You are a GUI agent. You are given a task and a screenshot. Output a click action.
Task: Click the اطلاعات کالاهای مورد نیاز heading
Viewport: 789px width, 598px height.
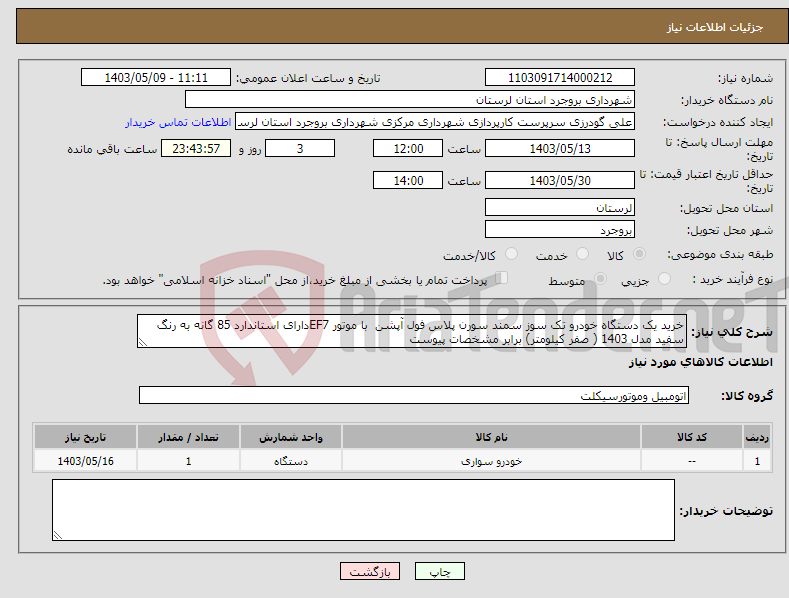coord(700,362)
